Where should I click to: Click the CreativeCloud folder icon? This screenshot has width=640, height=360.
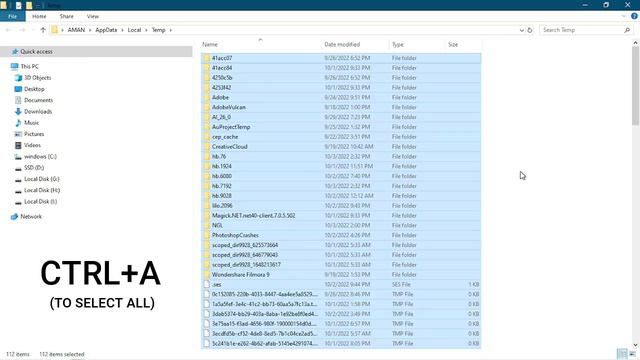[207, 147]
